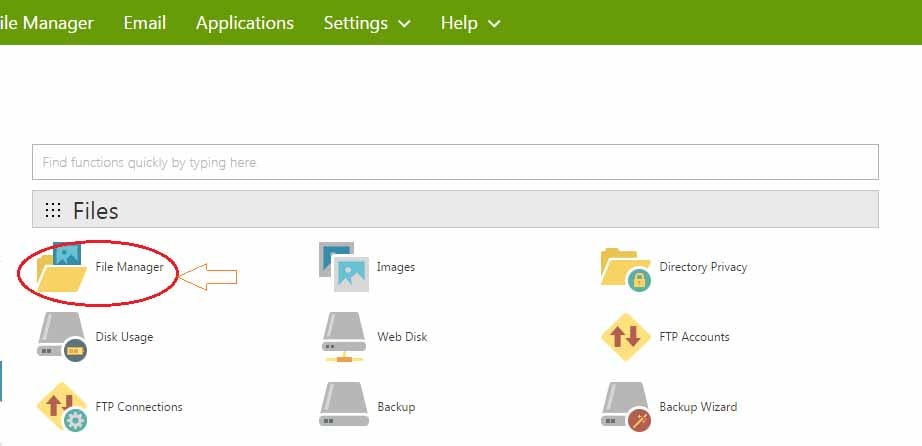Viewport: 922px width, 446px height.
Task: Select File Manager in the green navigation bar
Action: coord(47,22)
